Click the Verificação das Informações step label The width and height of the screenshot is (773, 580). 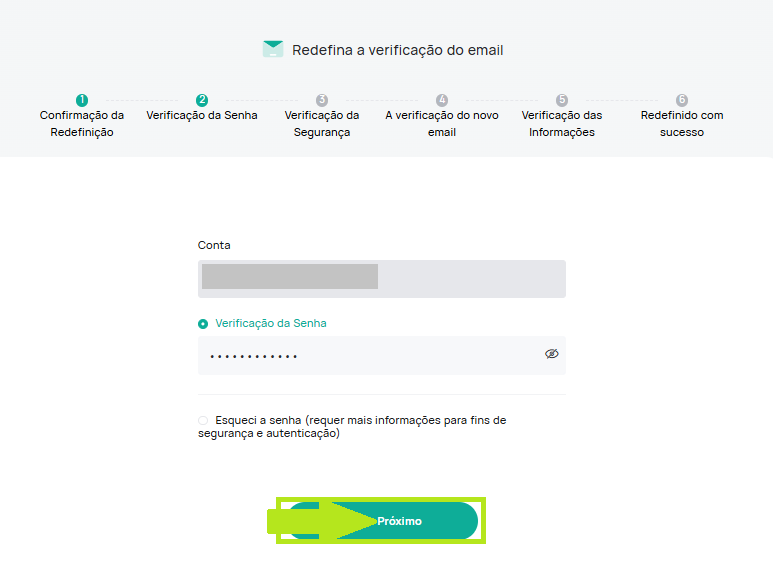pos(562,124)
